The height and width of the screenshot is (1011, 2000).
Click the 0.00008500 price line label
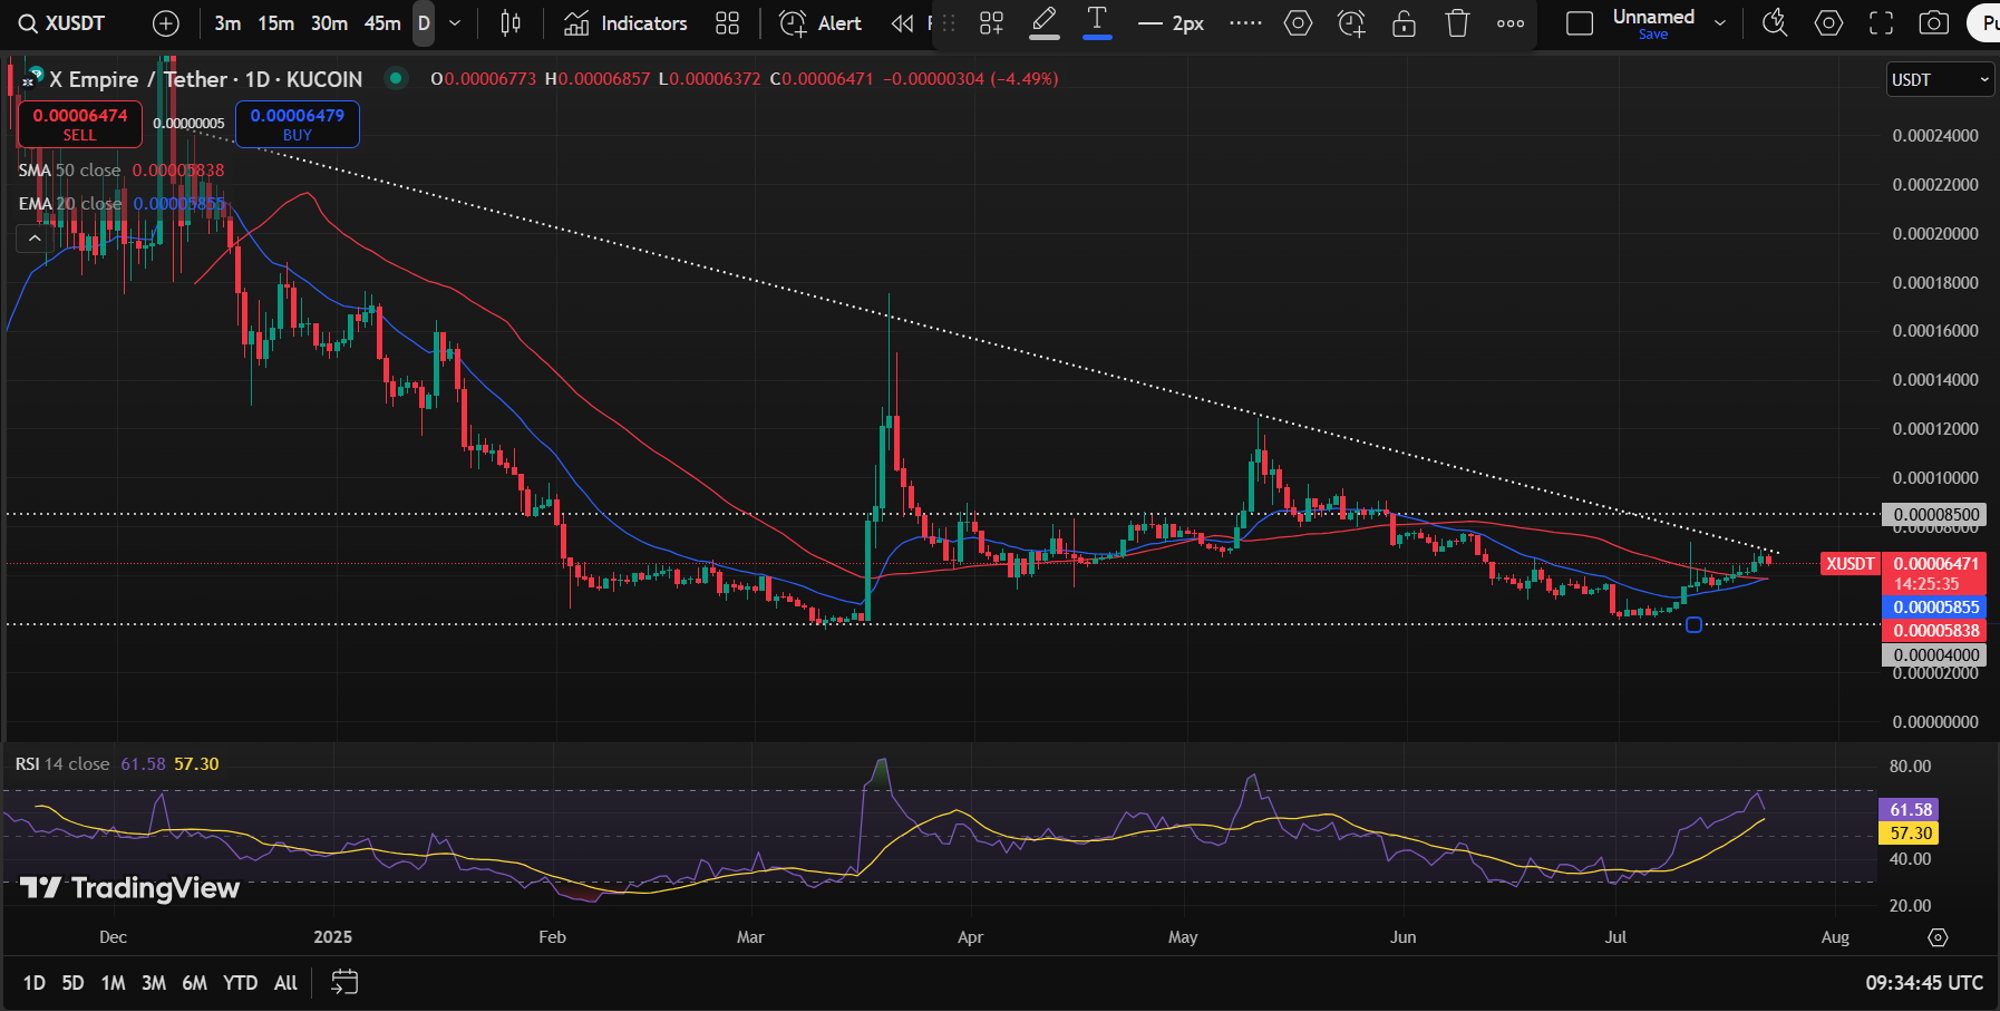[x=1936, y=515]
